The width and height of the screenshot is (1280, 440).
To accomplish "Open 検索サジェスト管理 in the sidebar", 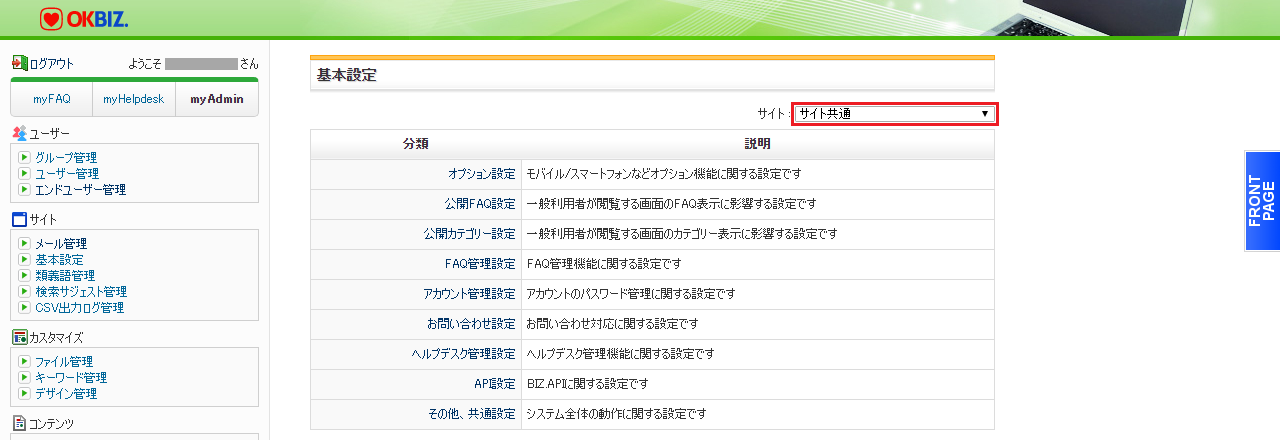I will tap(81, 291).
